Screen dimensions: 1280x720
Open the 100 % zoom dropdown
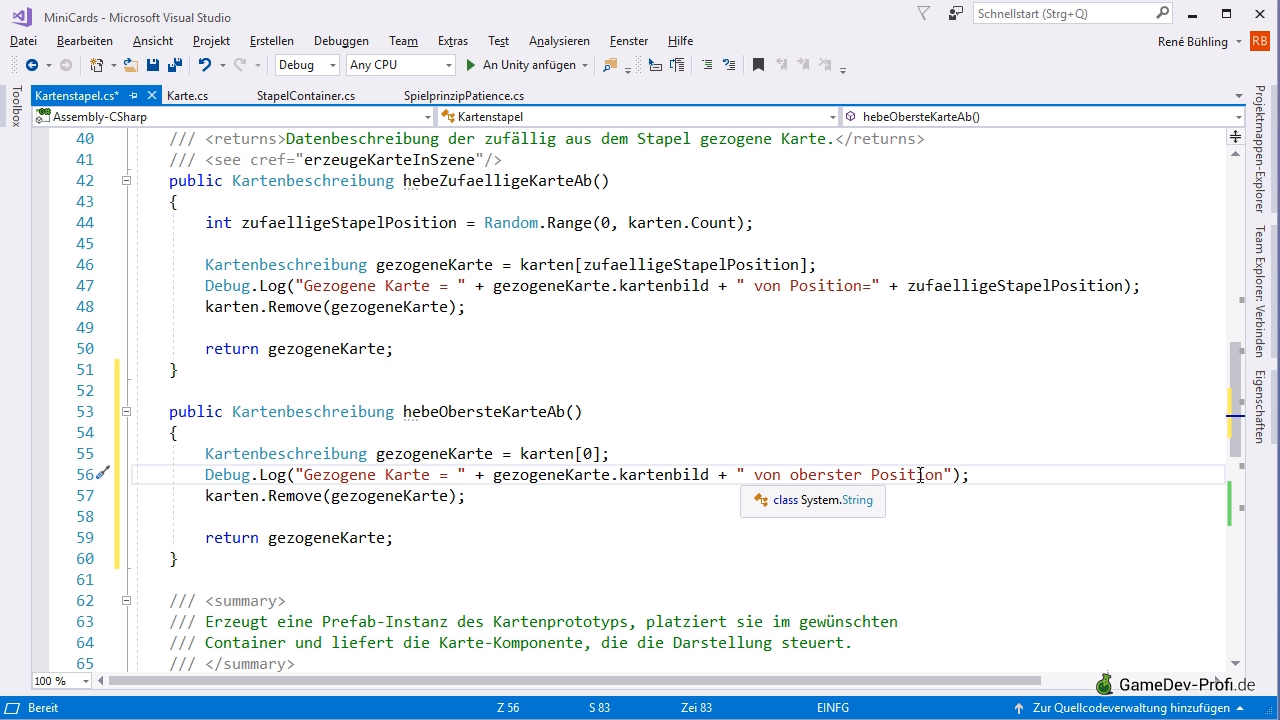[61, 681]
